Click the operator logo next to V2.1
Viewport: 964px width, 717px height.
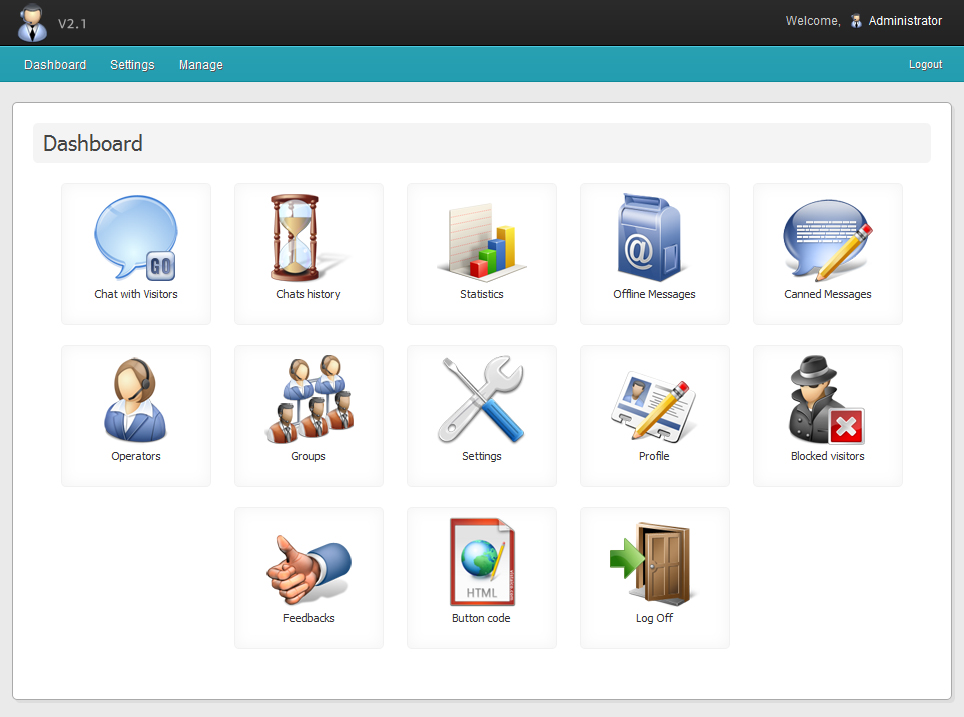click(32, 23)
